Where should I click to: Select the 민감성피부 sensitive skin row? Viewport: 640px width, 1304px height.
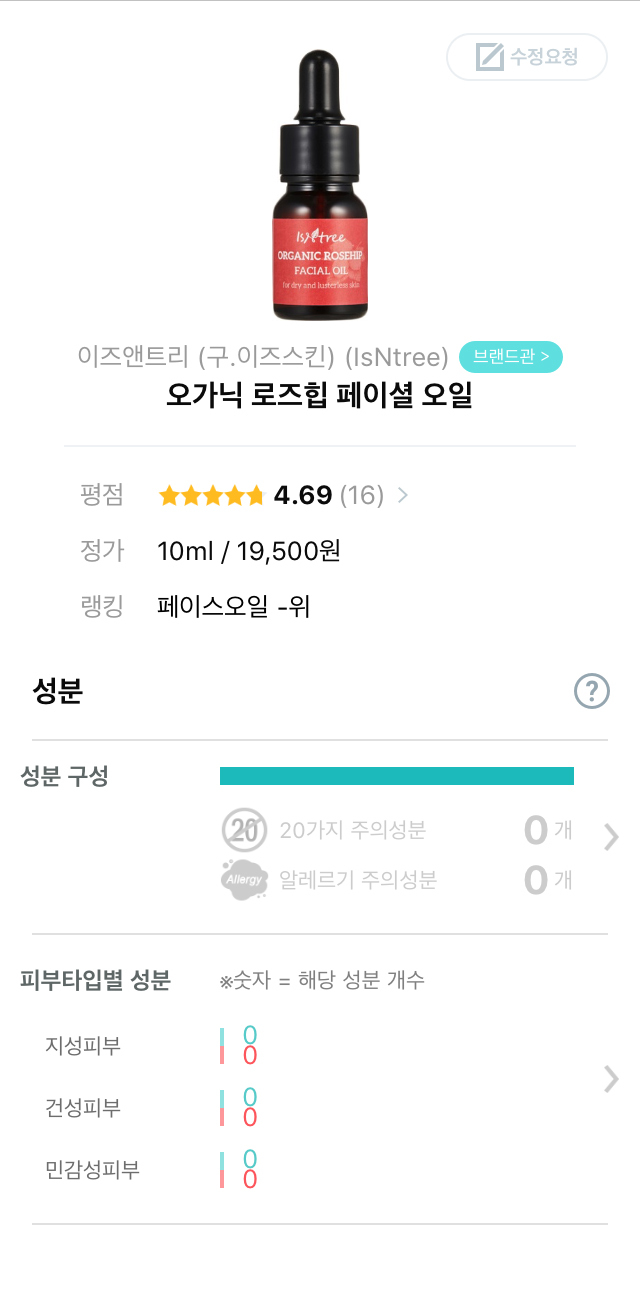(93, 1170)
